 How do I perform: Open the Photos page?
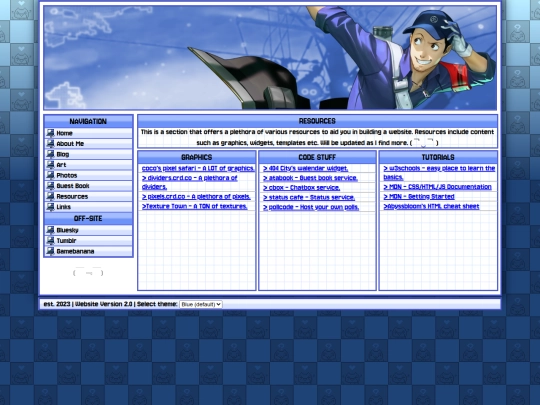pyautogui.click(x=89, y=175)
